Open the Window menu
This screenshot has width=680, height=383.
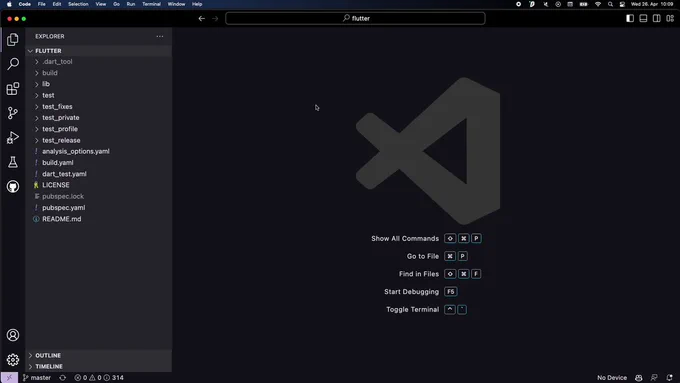(177, 4)
